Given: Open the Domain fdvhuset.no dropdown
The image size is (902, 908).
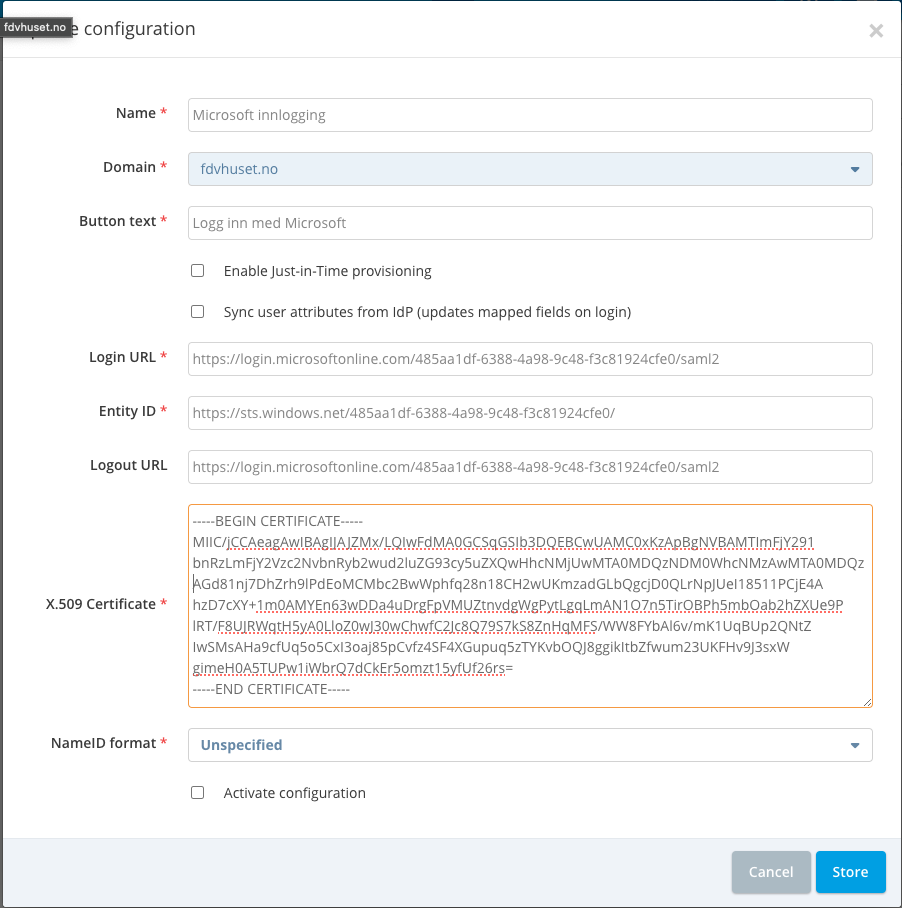Looking at the screenshot, I should [530, 169].
